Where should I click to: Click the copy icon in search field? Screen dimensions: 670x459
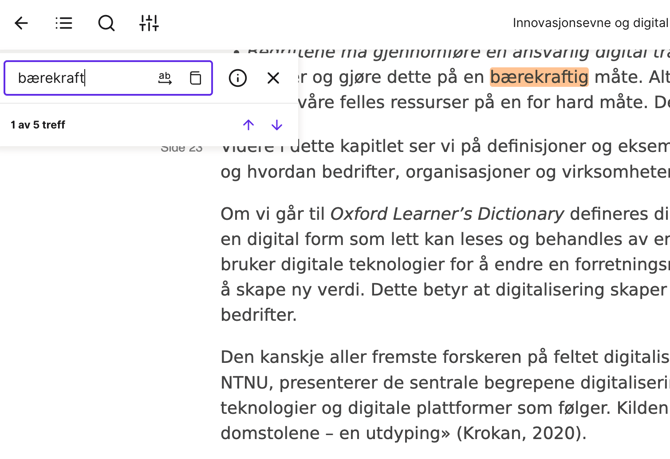click(x=195, y=78)
